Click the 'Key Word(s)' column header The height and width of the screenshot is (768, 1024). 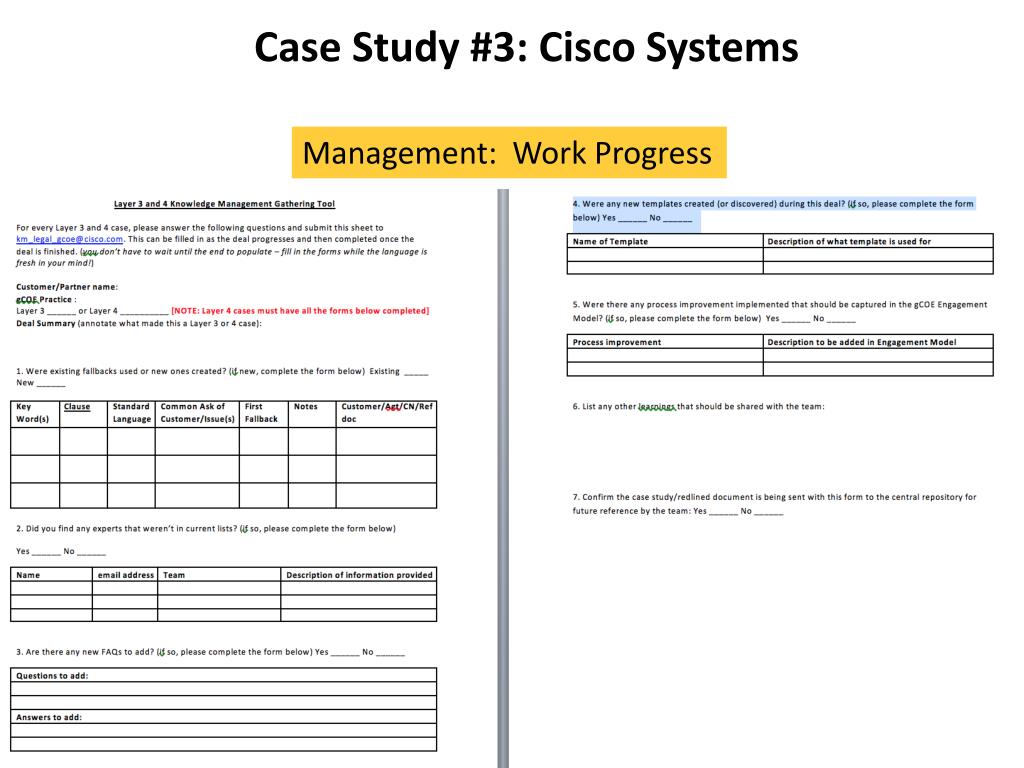(35, 413)
